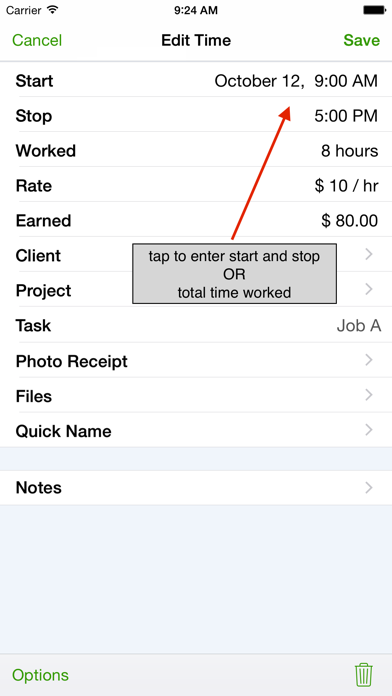Tap the battery indicator icon
This screenshot has height=696, width=392.
374,10
